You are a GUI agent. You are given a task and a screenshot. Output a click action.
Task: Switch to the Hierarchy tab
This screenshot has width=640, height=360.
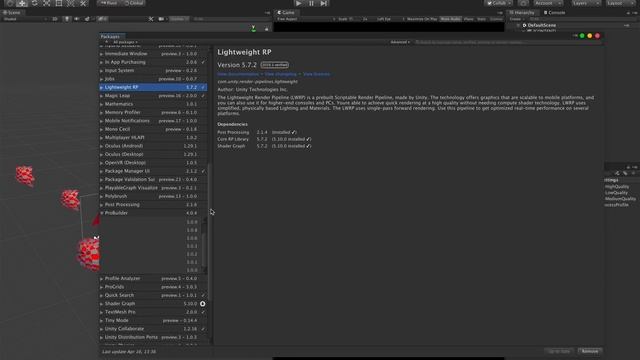(x=522, y=13)
